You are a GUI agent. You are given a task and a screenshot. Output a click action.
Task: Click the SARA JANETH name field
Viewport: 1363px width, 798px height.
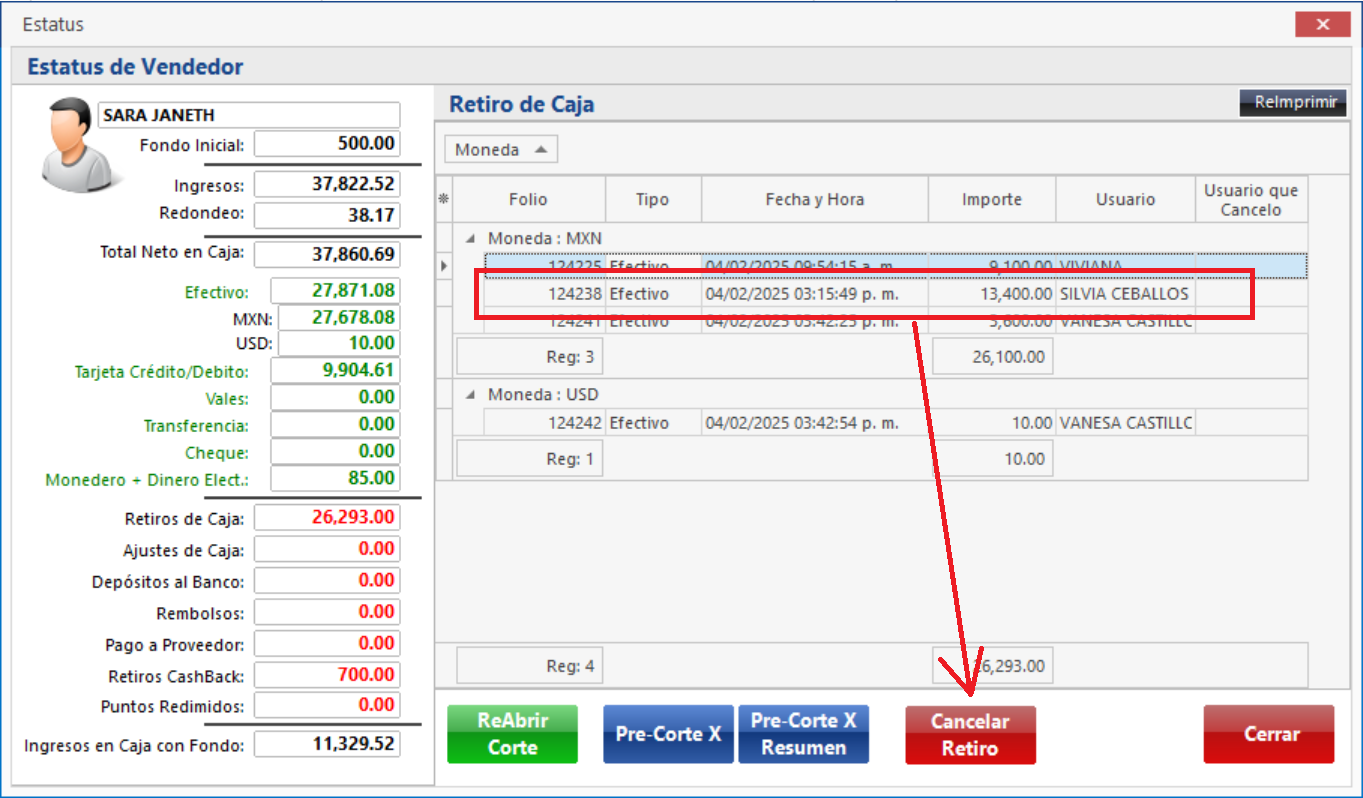(x=248, y=115)
